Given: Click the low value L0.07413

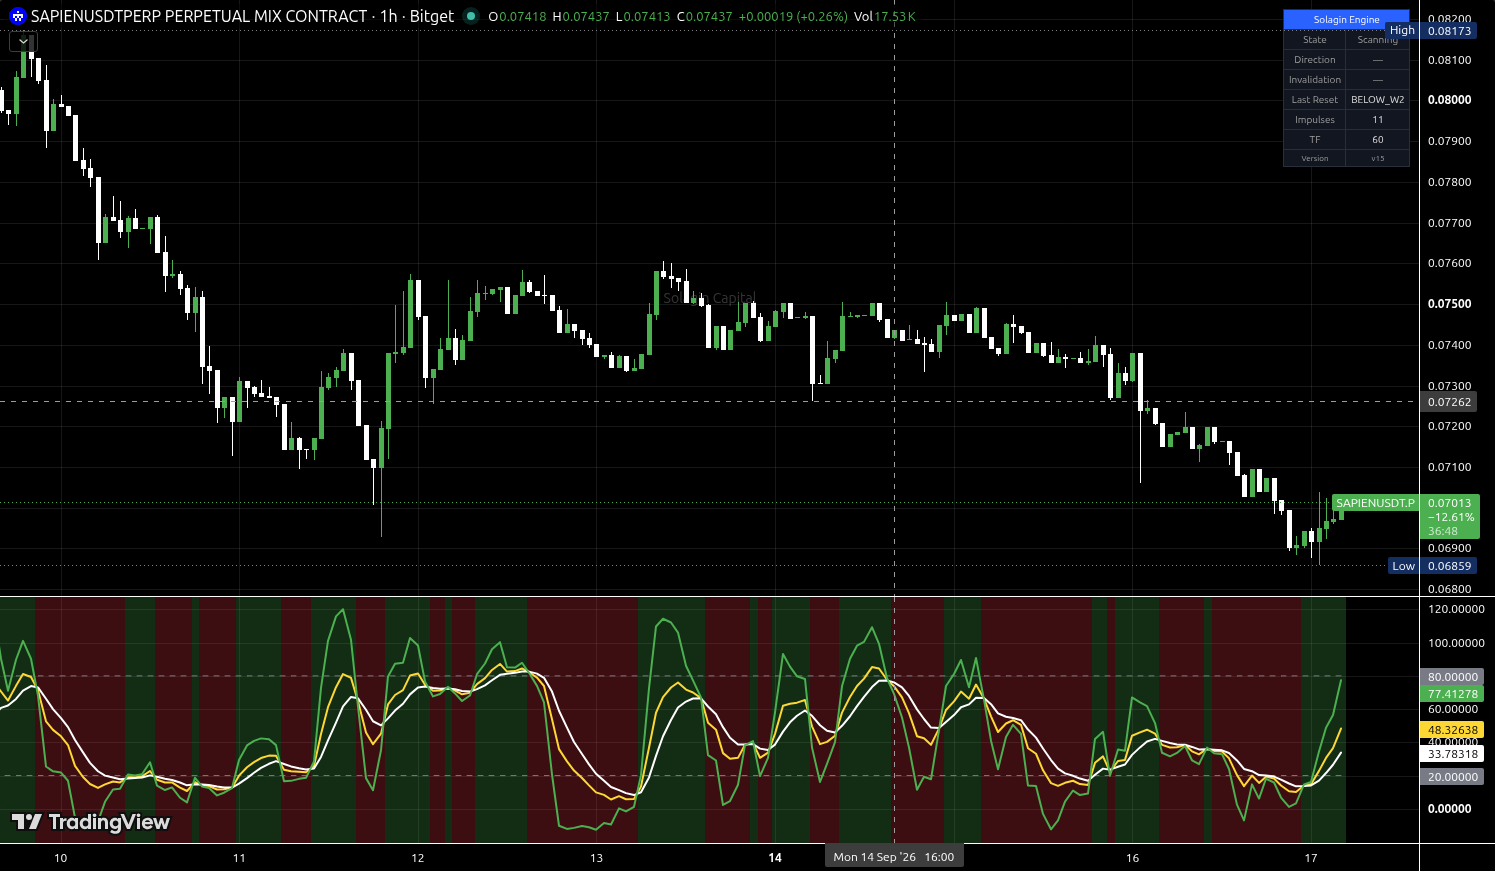Looking at the screenshot, I should [643, 17].
